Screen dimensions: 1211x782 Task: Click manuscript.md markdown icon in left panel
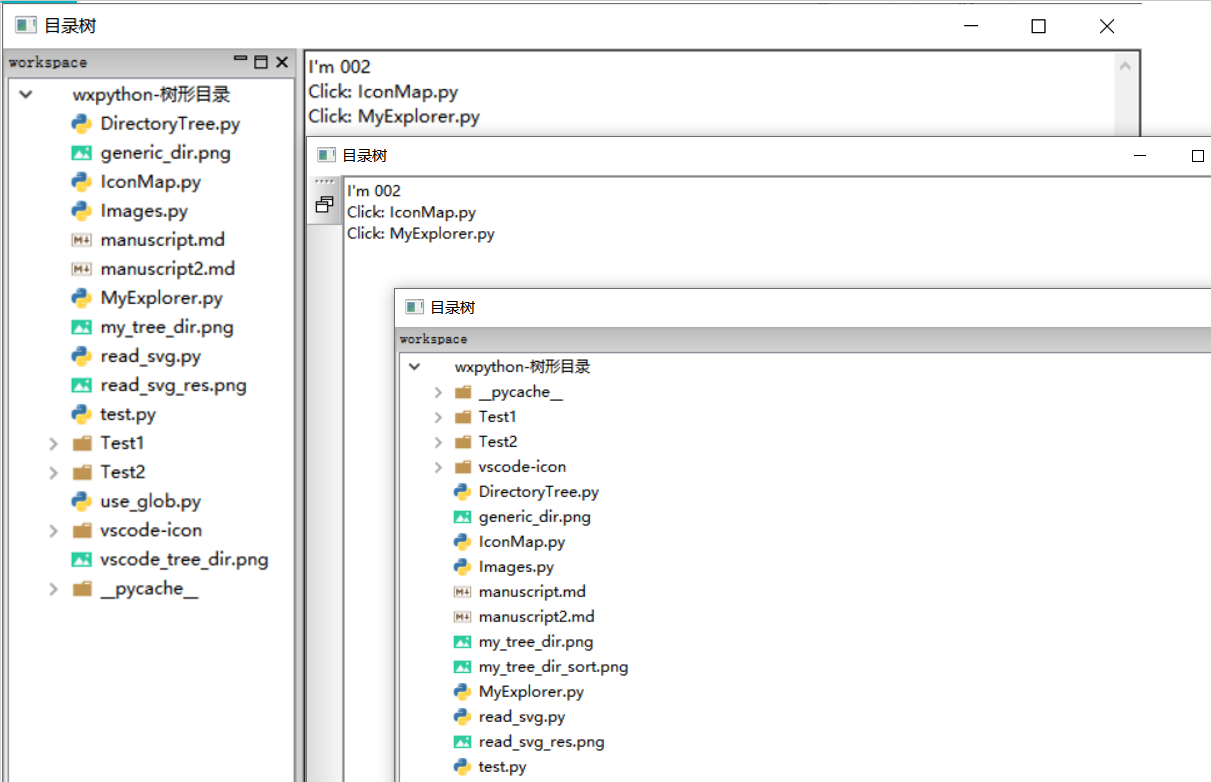point(81,240)
